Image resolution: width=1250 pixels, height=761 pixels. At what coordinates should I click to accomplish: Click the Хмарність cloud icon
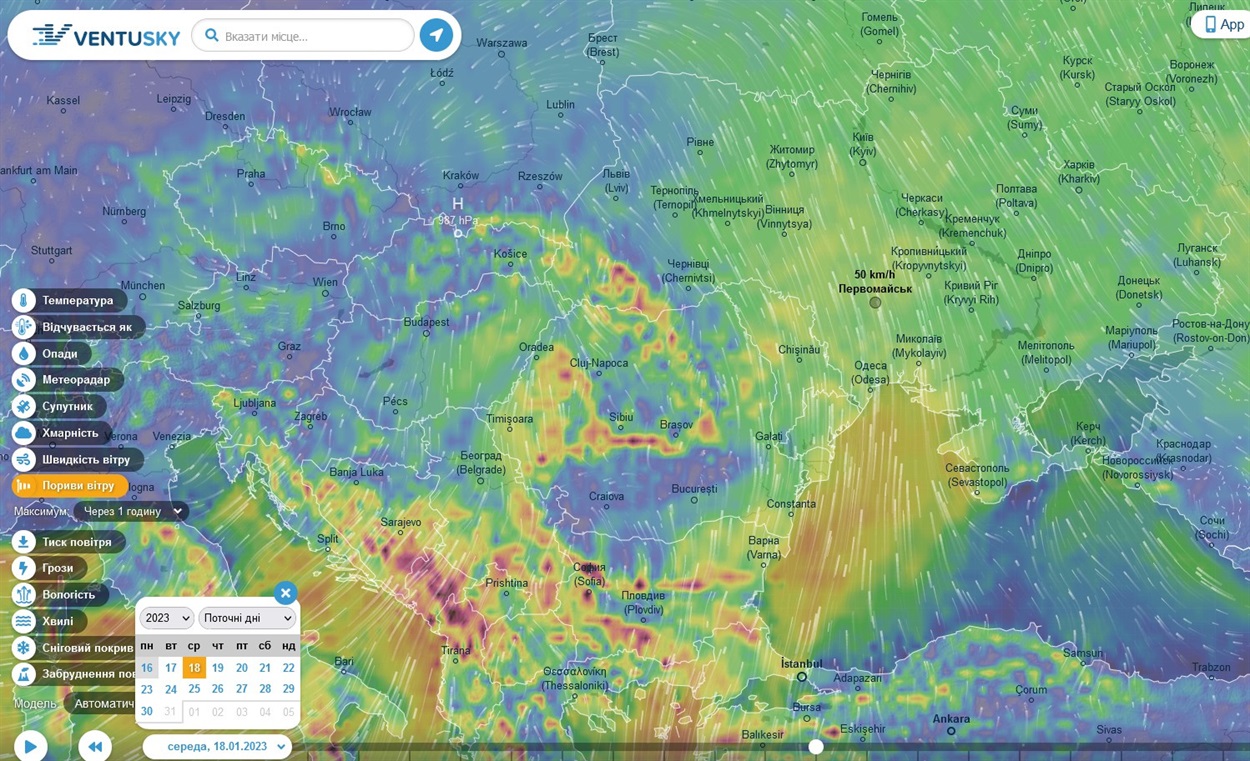24,433
